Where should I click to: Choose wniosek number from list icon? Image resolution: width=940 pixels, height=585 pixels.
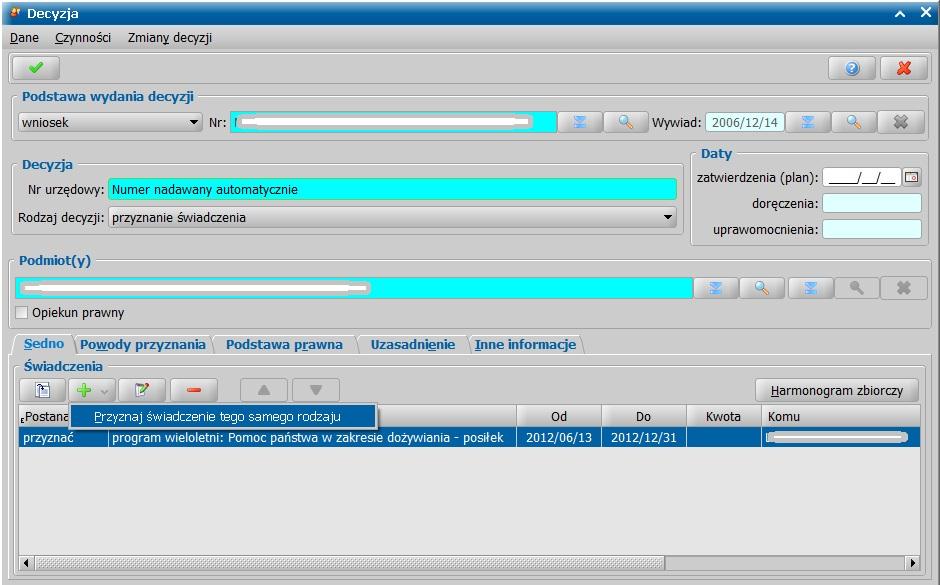pyautogui.click(x=580, y=122)
